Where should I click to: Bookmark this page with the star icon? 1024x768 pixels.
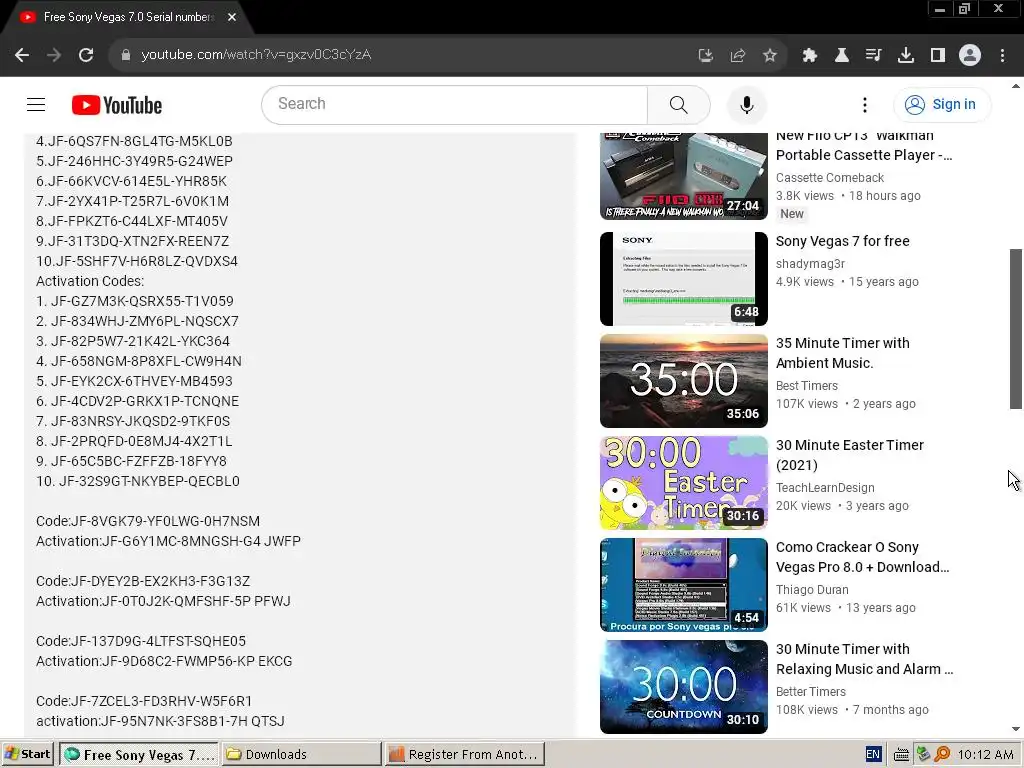coord(770,56)
